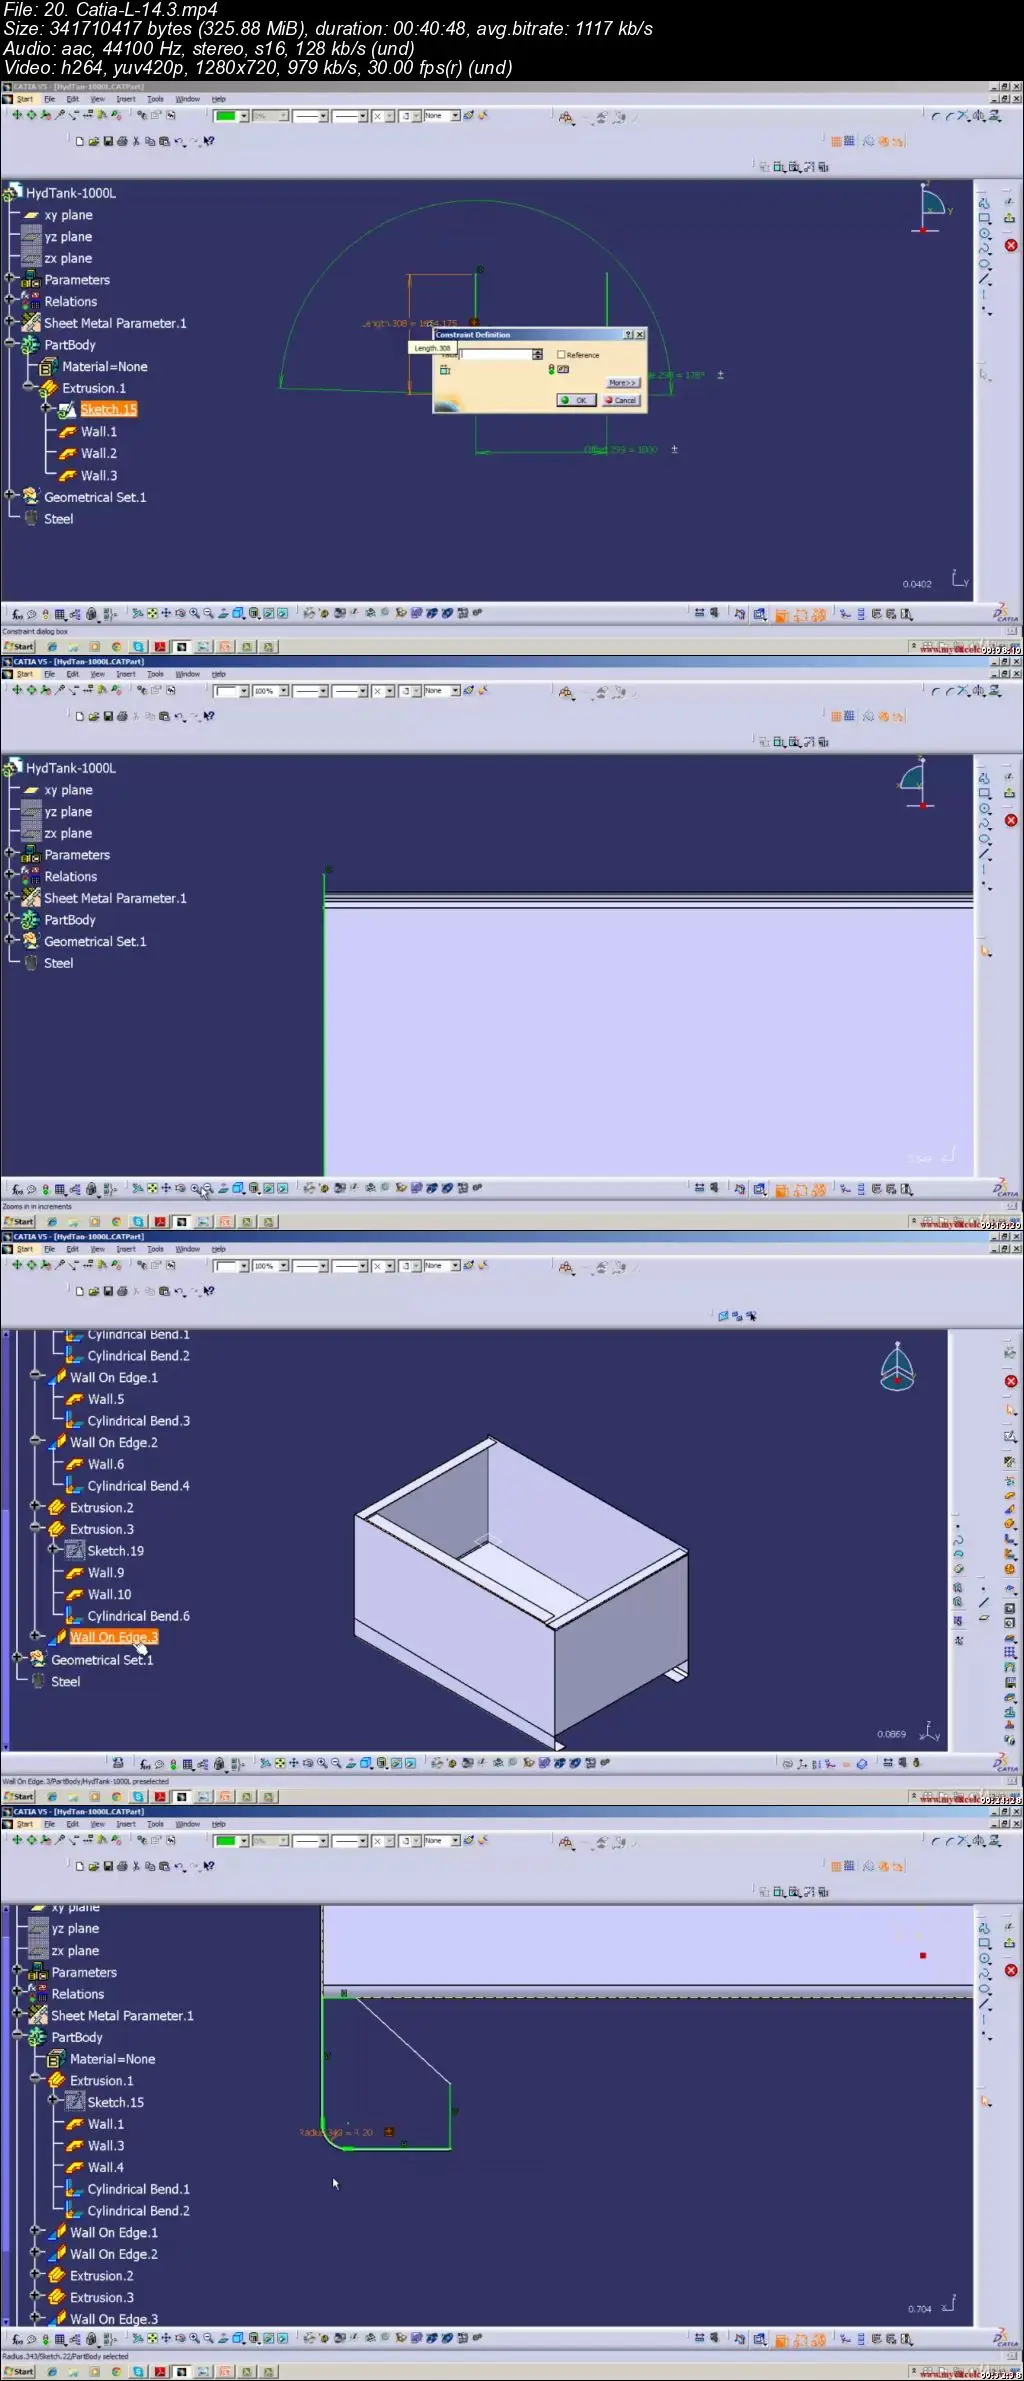Open the Help menu in fourth frame
The width and height of the screenshot is (1024, 2381).
pyautogui.click(x=218, y=1824)
